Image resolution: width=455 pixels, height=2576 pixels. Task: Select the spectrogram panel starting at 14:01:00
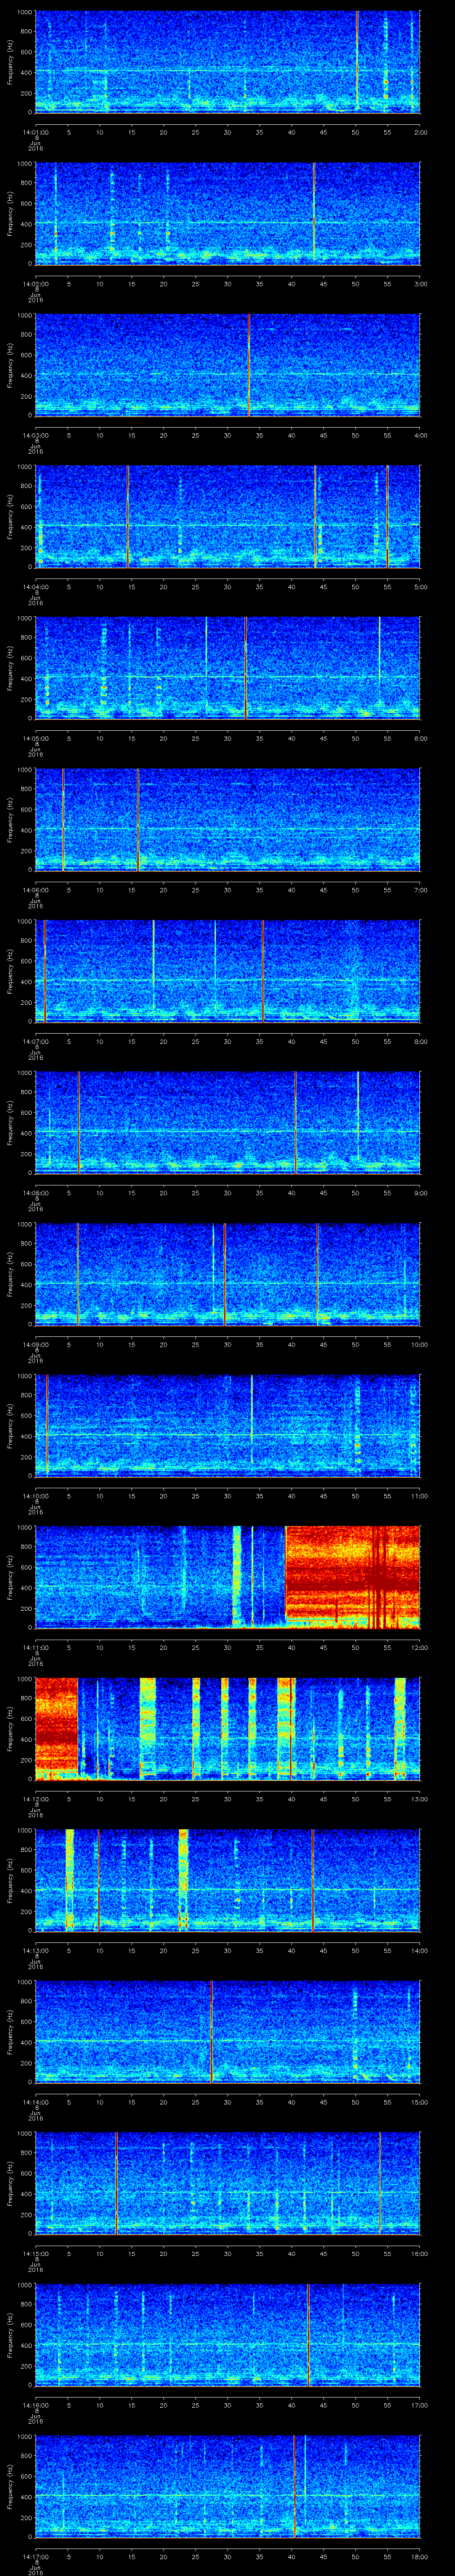point(227,62)
